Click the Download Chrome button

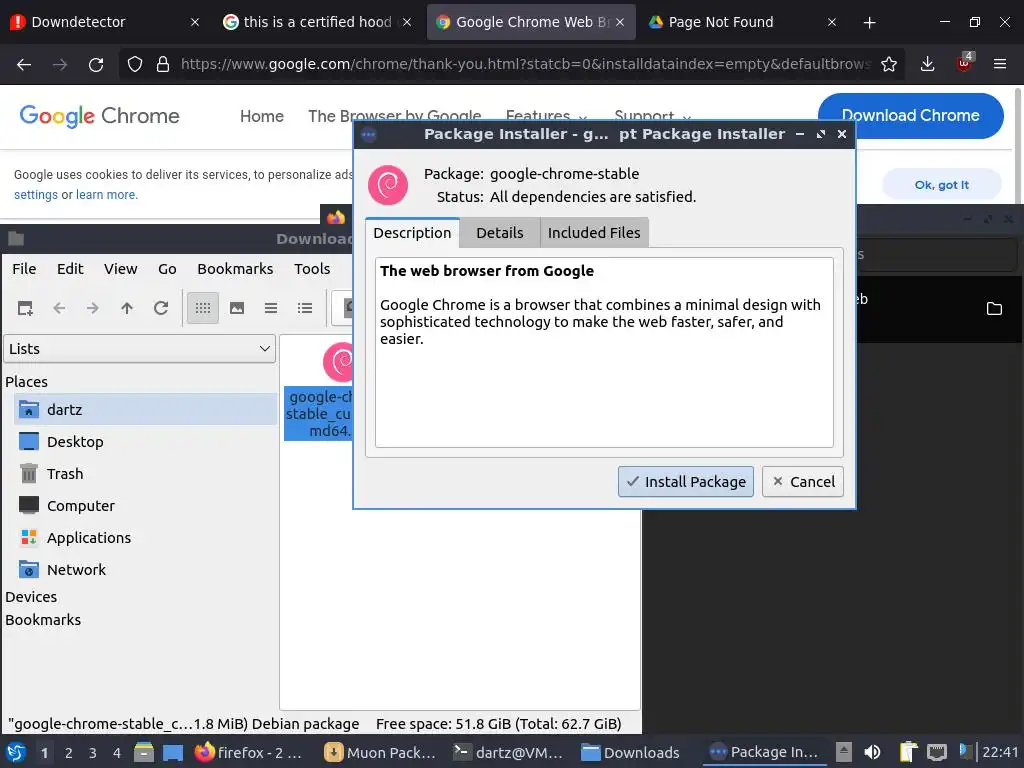[910, 116]
